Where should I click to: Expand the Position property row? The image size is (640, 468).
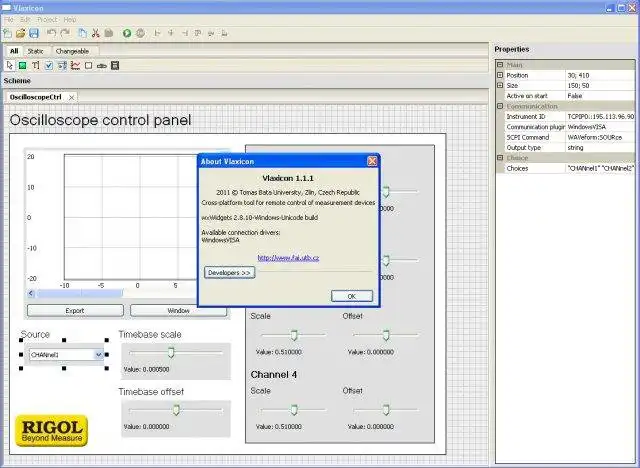500,75
